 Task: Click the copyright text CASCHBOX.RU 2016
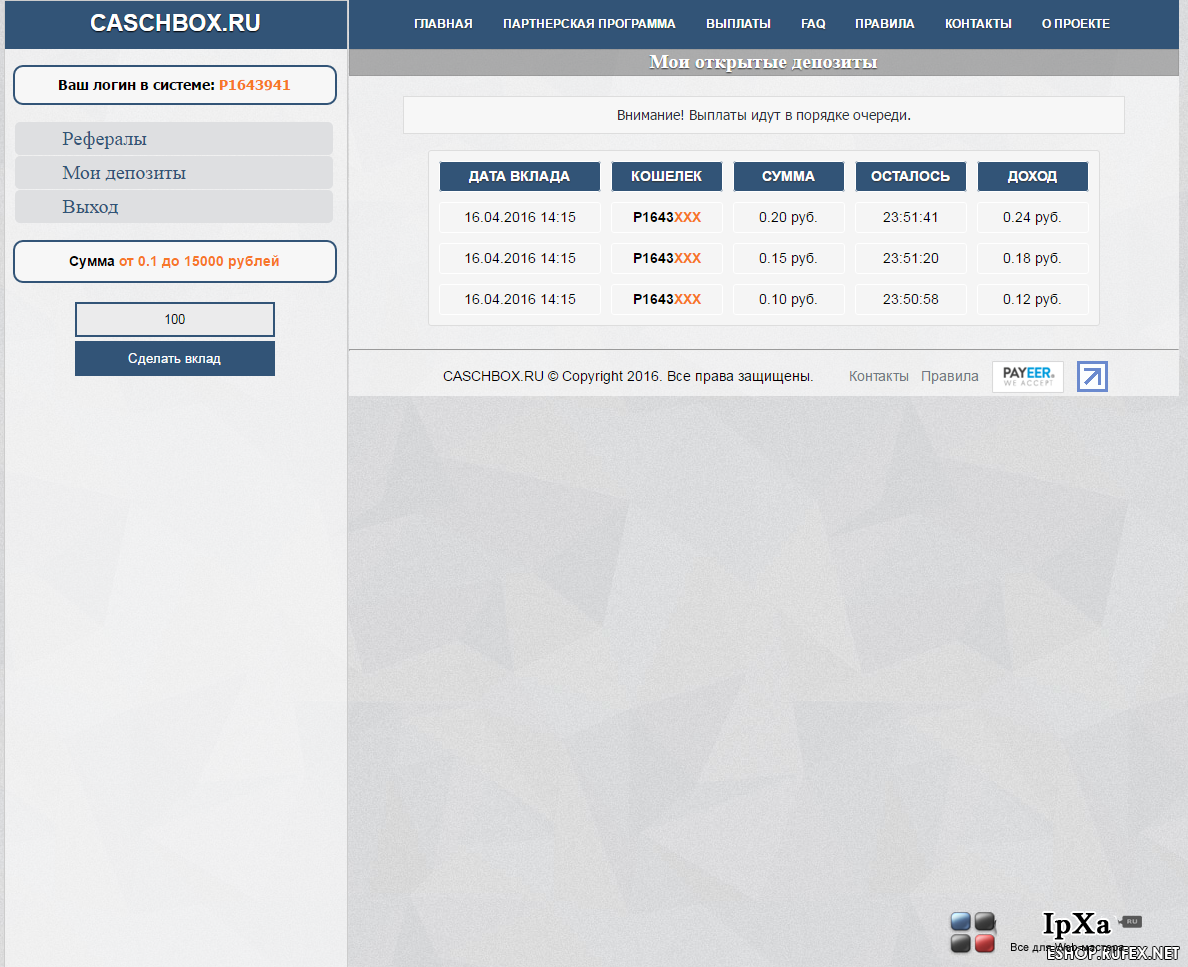pos(628,377)
